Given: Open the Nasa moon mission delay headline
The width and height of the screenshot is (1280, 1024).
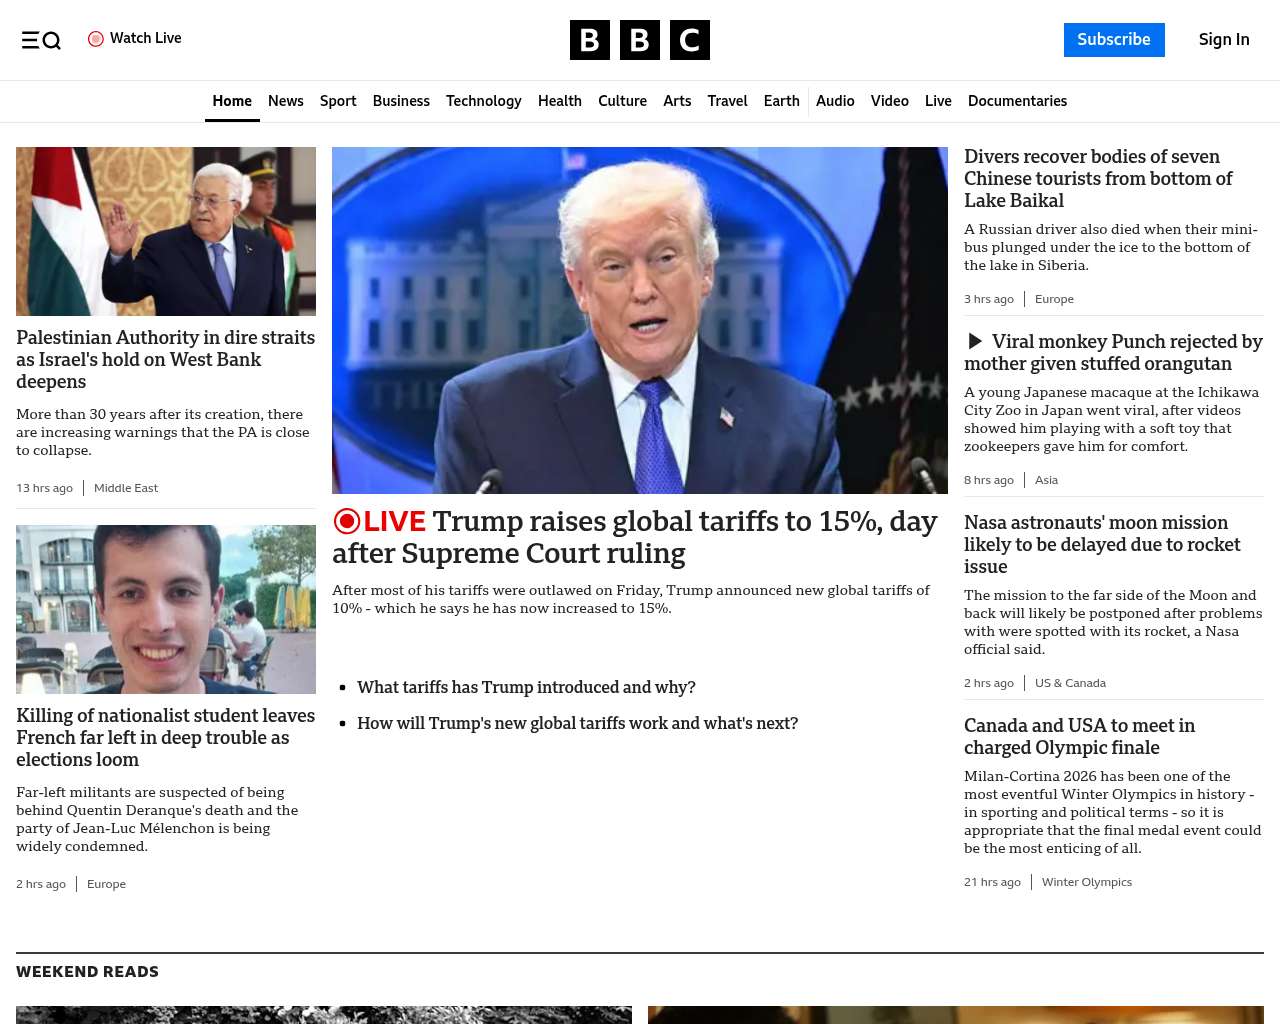Looking at the screenshot, I should click(1101, 544).
